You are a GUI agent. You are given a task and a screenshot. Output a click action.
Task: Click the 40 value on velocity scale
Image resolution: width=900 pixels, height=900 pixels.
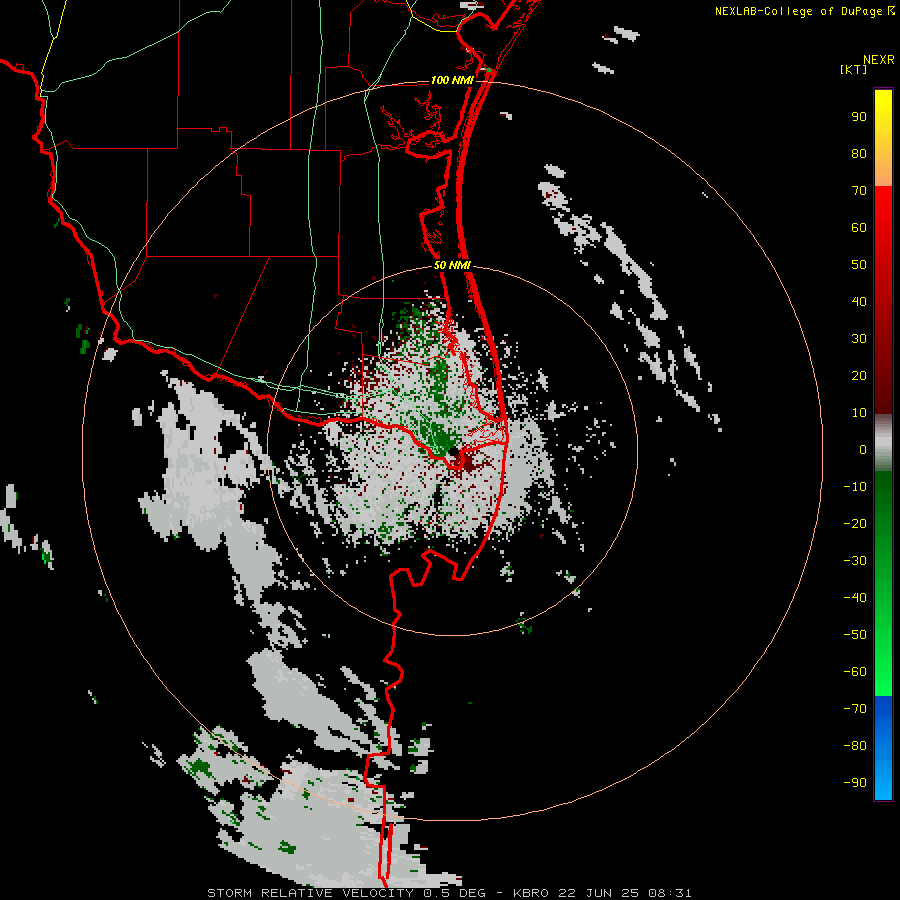[x=859, y=302]
